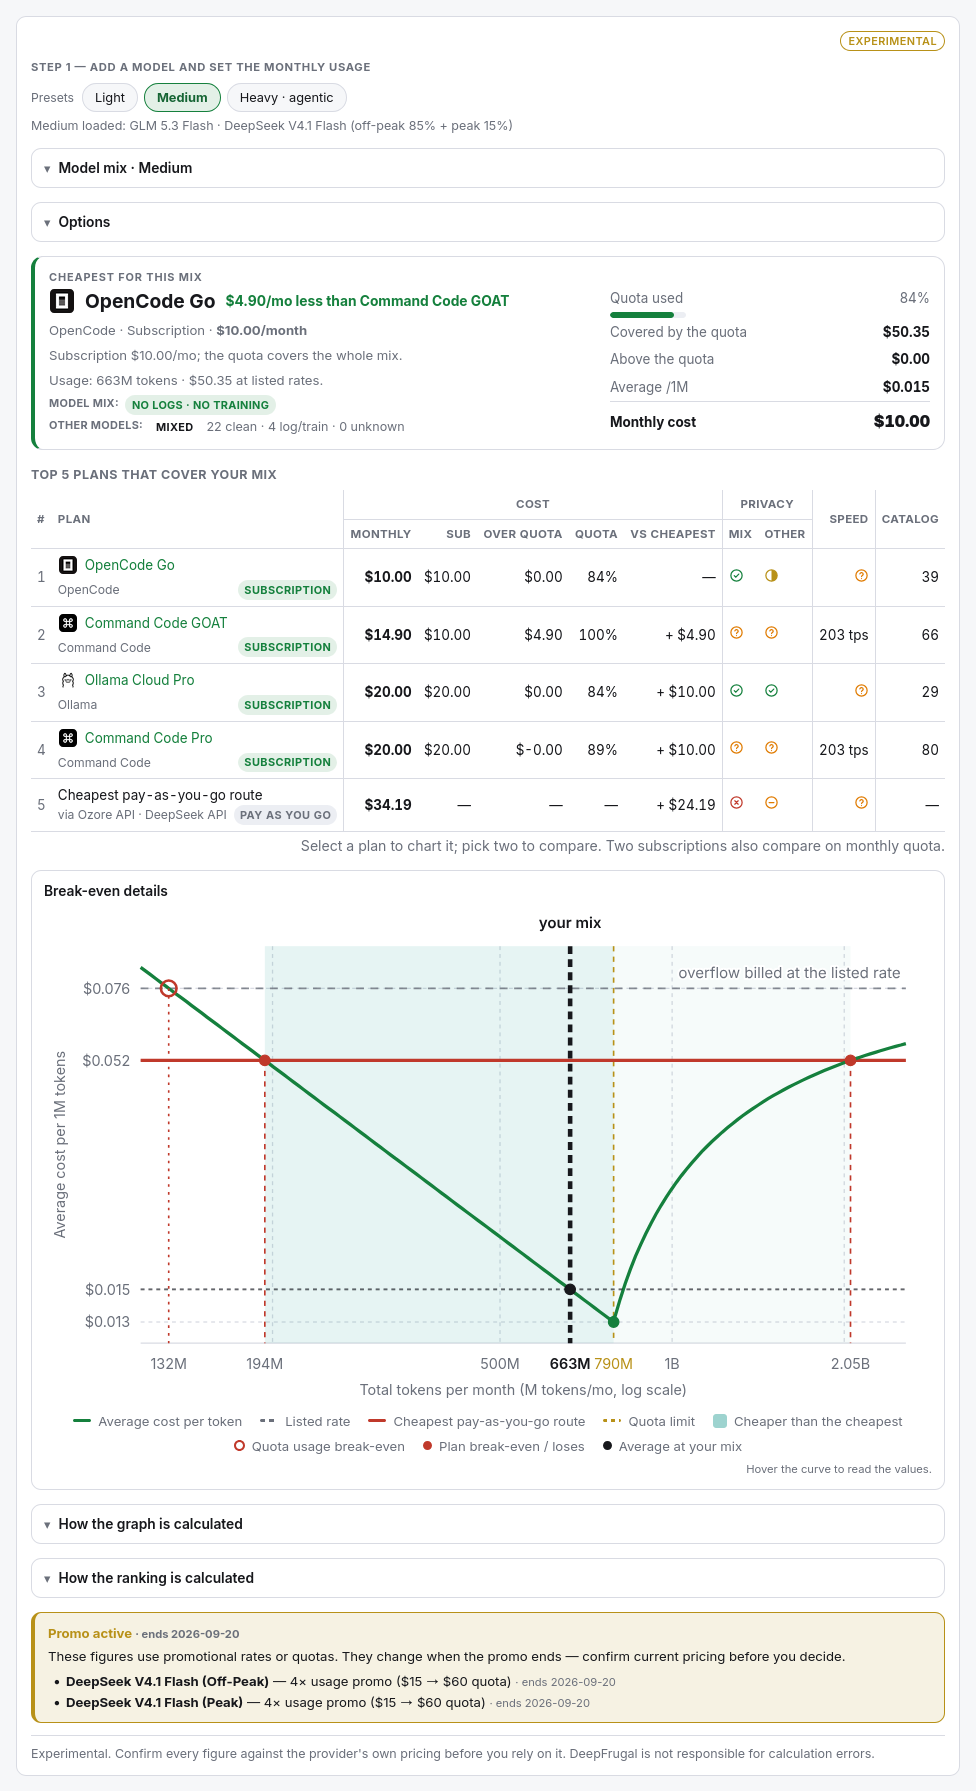This screenshot has width=976, height=1791.
Task: Click the Listed rate legend entry
Action: (x=305, y=1421)
